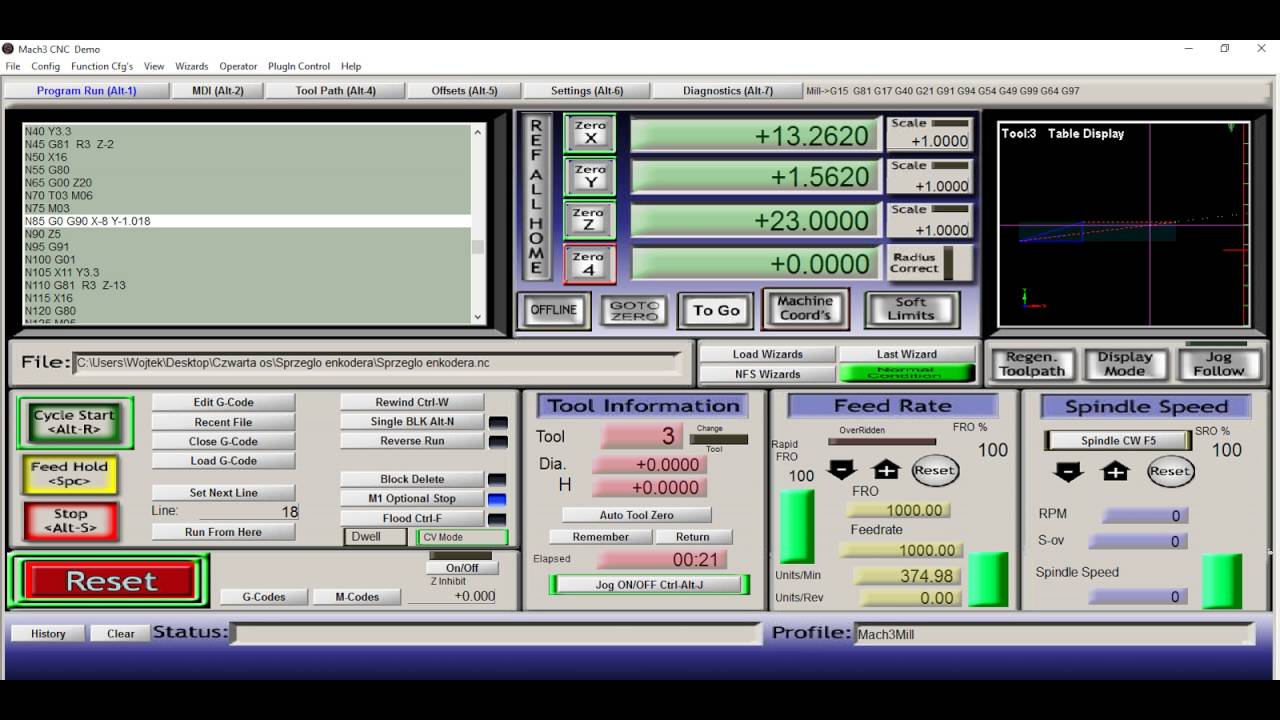Click the feedrate green level bar
Screen dimensions: 1280x720
coord(988,580)
